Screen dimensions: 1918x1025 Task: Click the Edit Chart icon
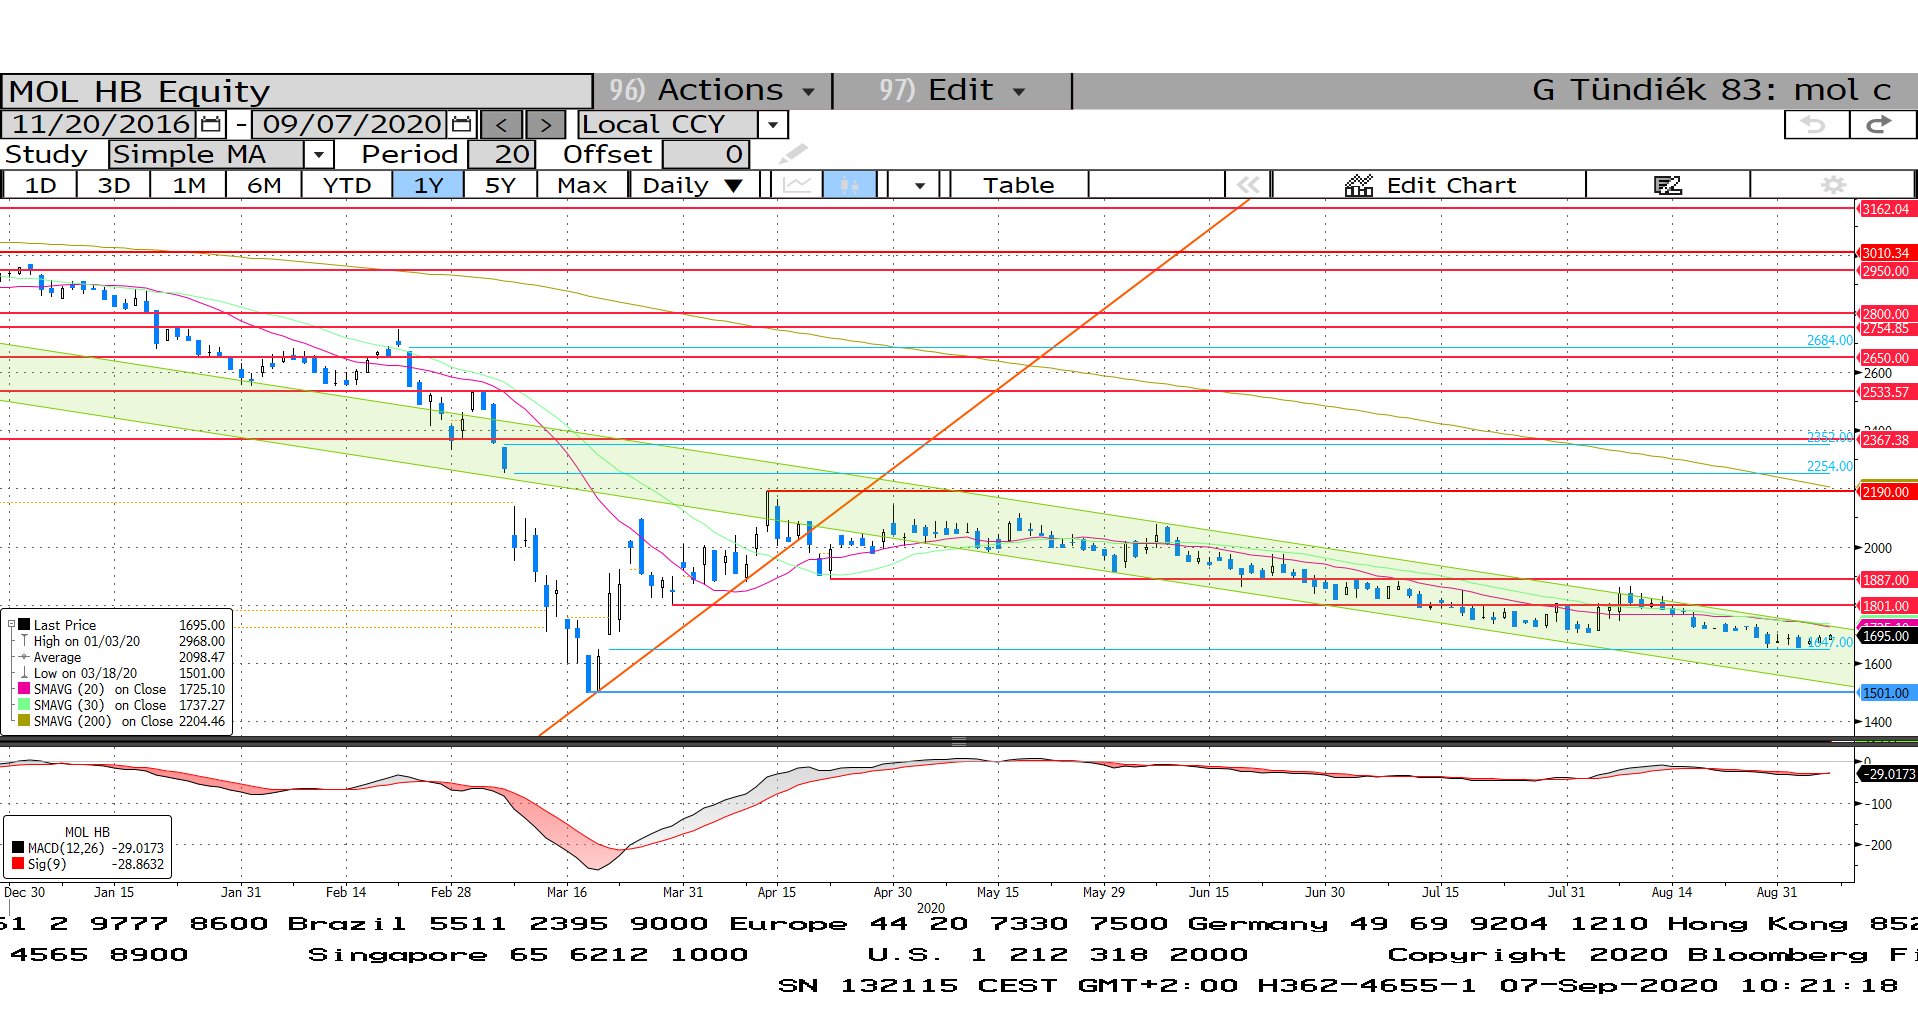click(1359, 185)
